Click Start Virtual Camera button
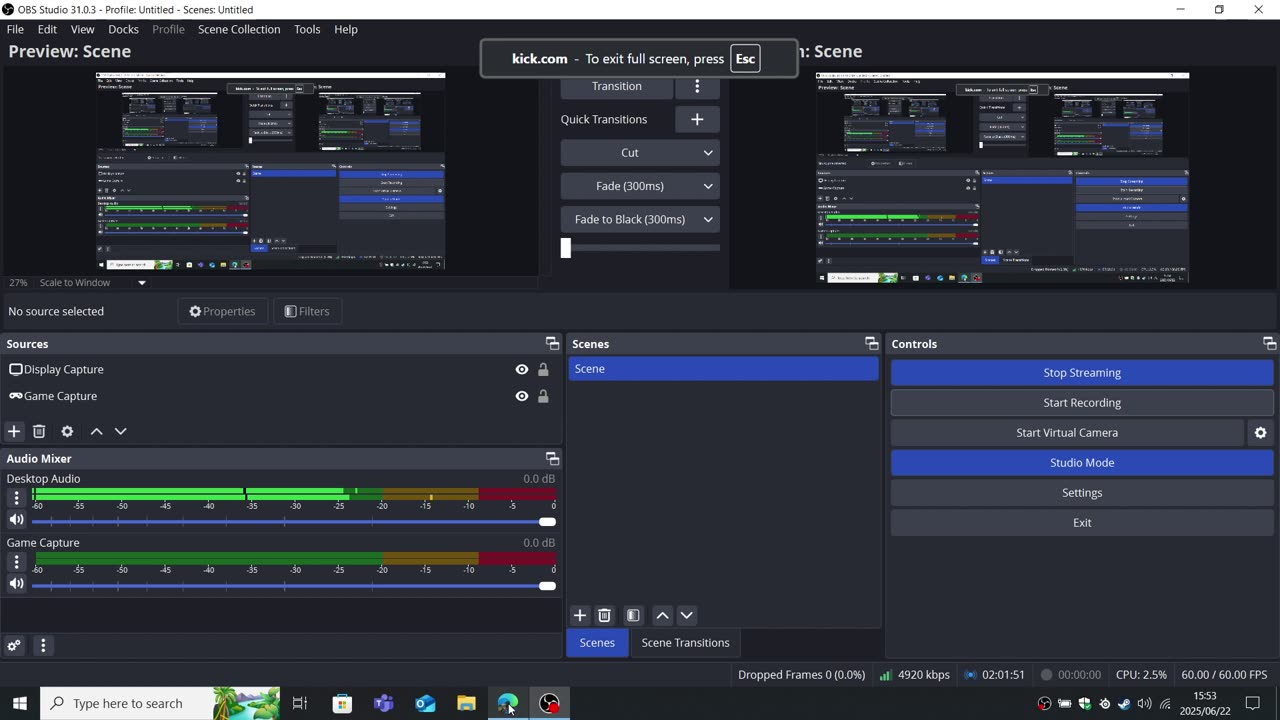This screenshot has height=720, width=1280. click(x=1067, y=433)
